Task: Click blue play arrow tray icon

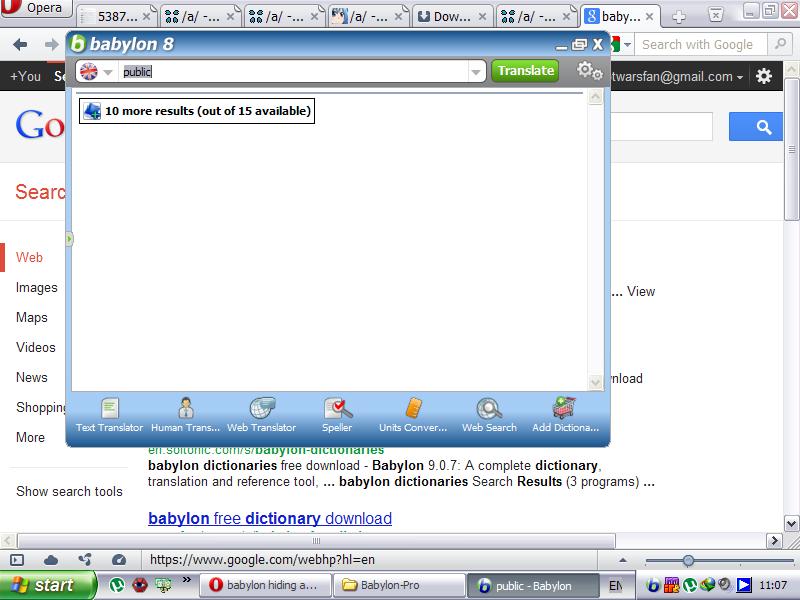Action: 744,585
